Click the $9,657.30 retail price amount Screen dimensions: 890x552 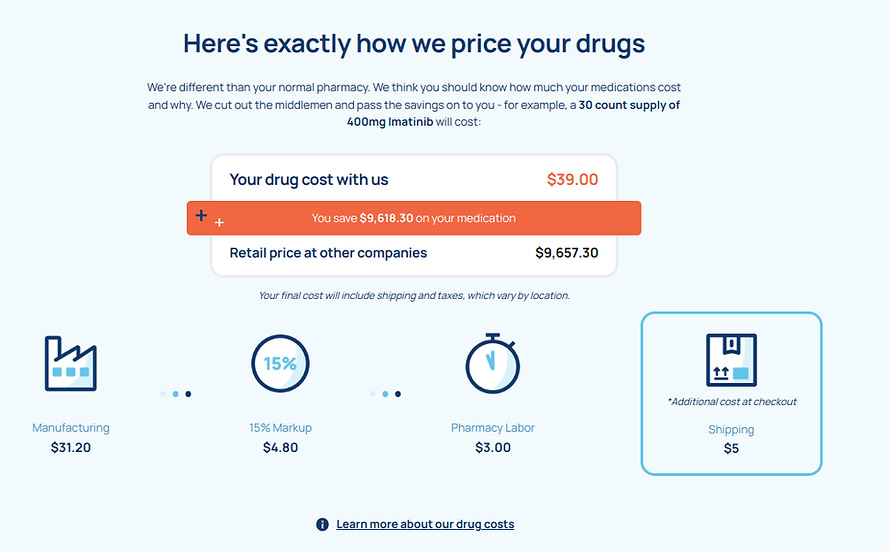566,253
